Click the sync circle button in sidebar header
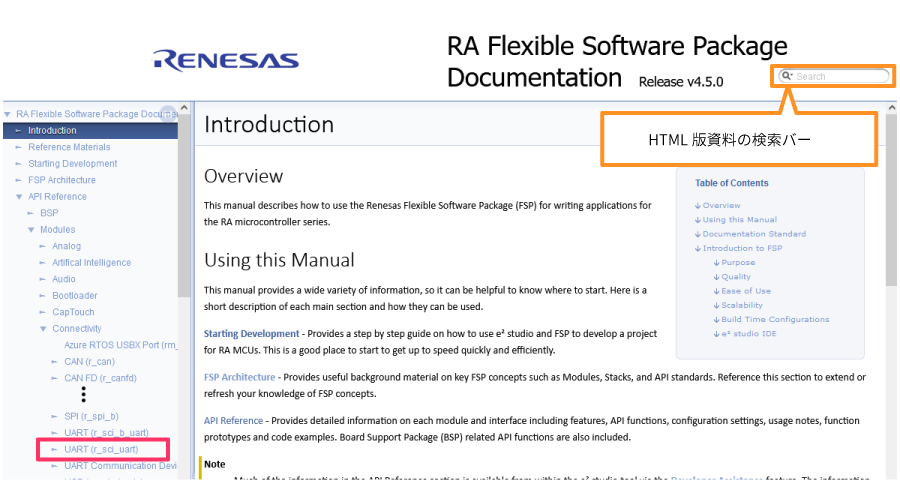Image resolution: width=900 pixels, height=500 pixels. (x=168, y=113)
